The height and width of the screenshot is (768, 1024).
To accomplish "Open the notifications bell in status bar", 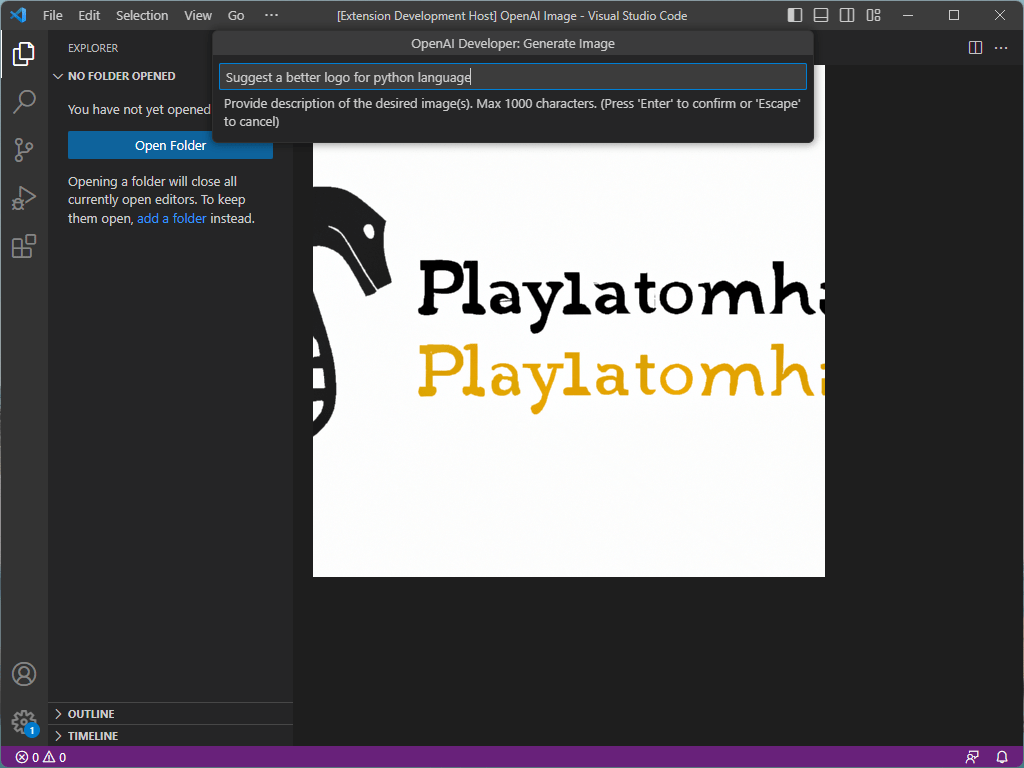I will 1001,757.
